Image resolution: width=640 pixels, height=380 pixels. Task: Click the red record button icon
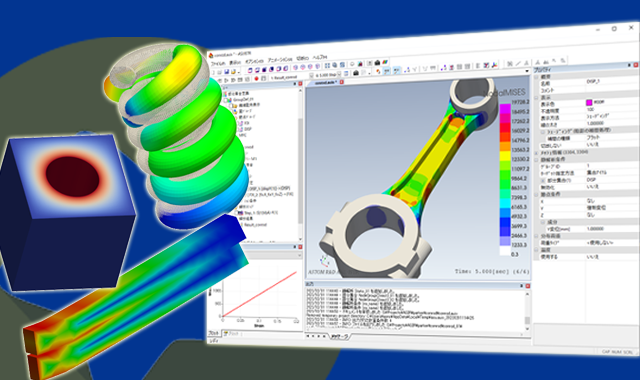[256, 79]
